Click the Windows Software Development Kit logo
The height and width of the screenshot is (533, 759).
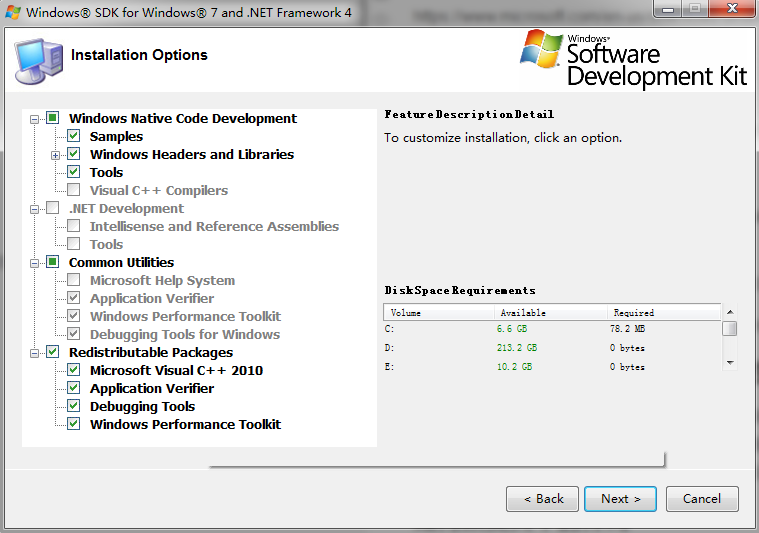click(633, 59)
